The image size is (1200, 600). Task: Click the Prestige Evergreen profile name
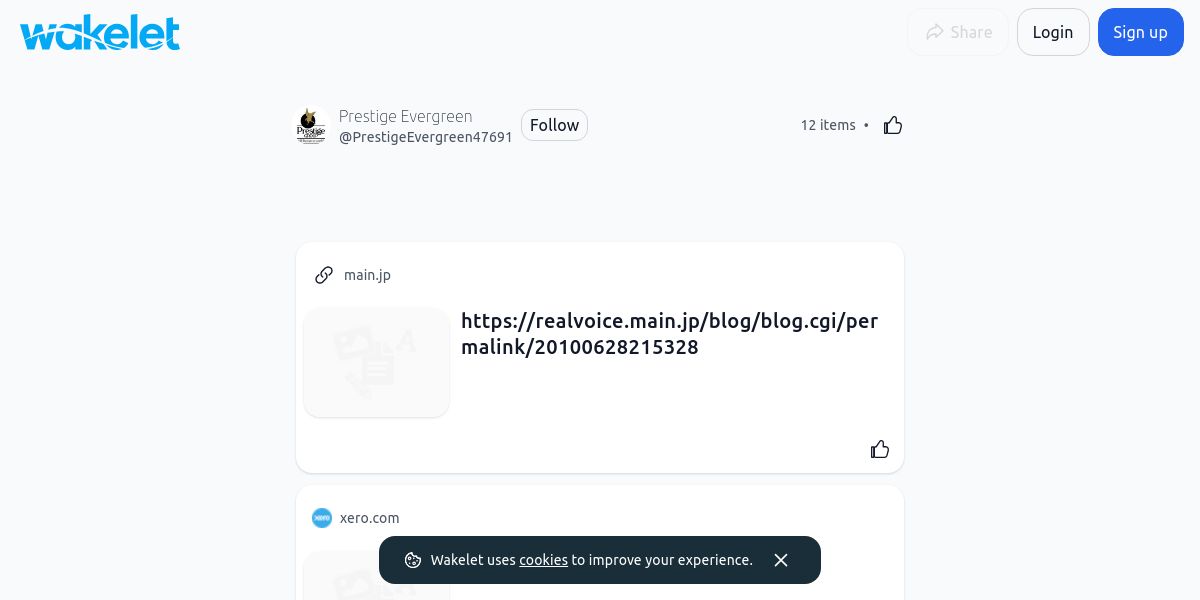click(x=405, y=116)
